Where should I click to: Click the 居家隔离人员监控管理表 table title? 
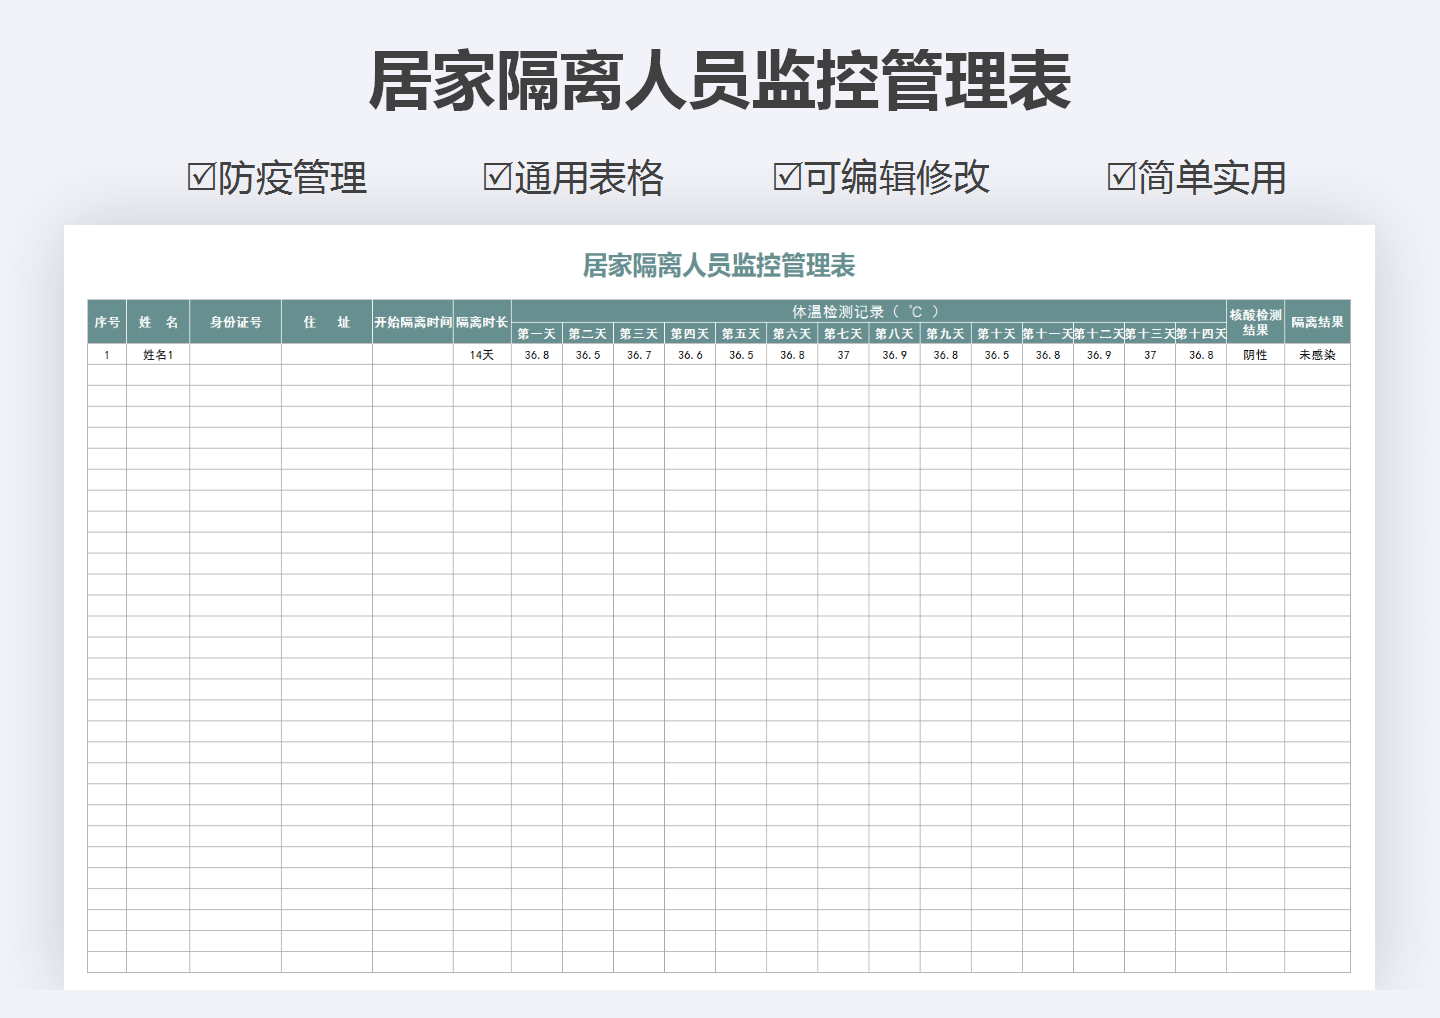click(x=720, y=264)
